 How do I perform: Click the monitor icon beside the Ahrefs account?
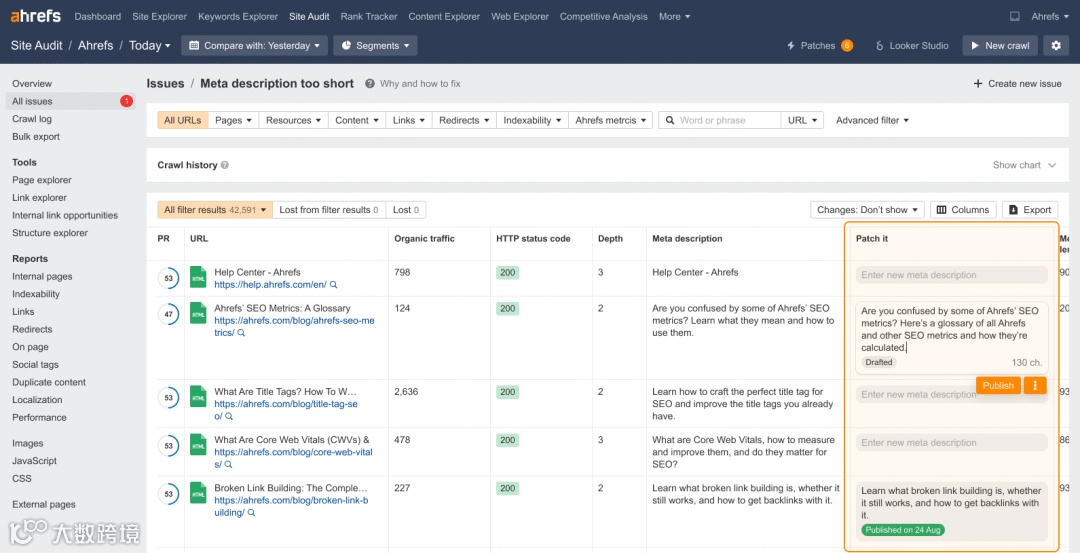pyautogui.click(x=1014, y=17)
